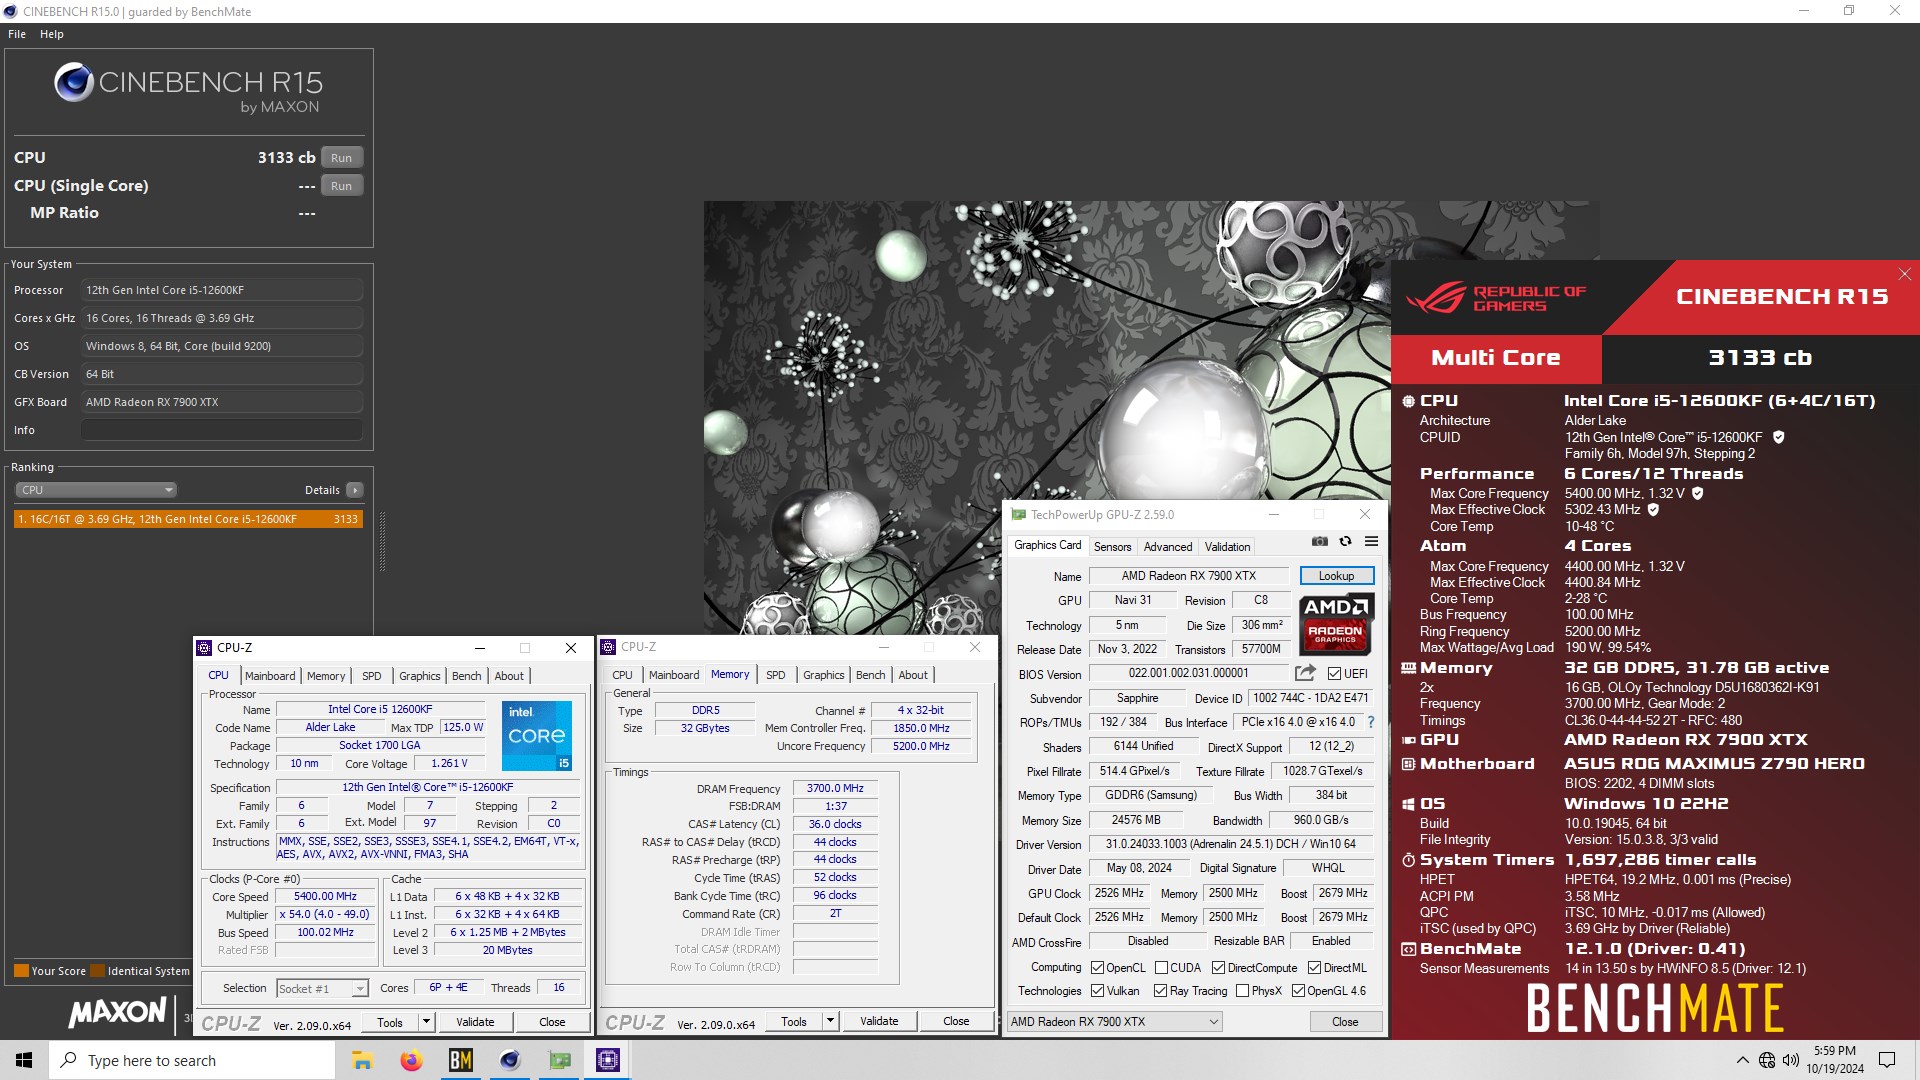Click Validate in left CPU-Z window

click(475, 1022)
